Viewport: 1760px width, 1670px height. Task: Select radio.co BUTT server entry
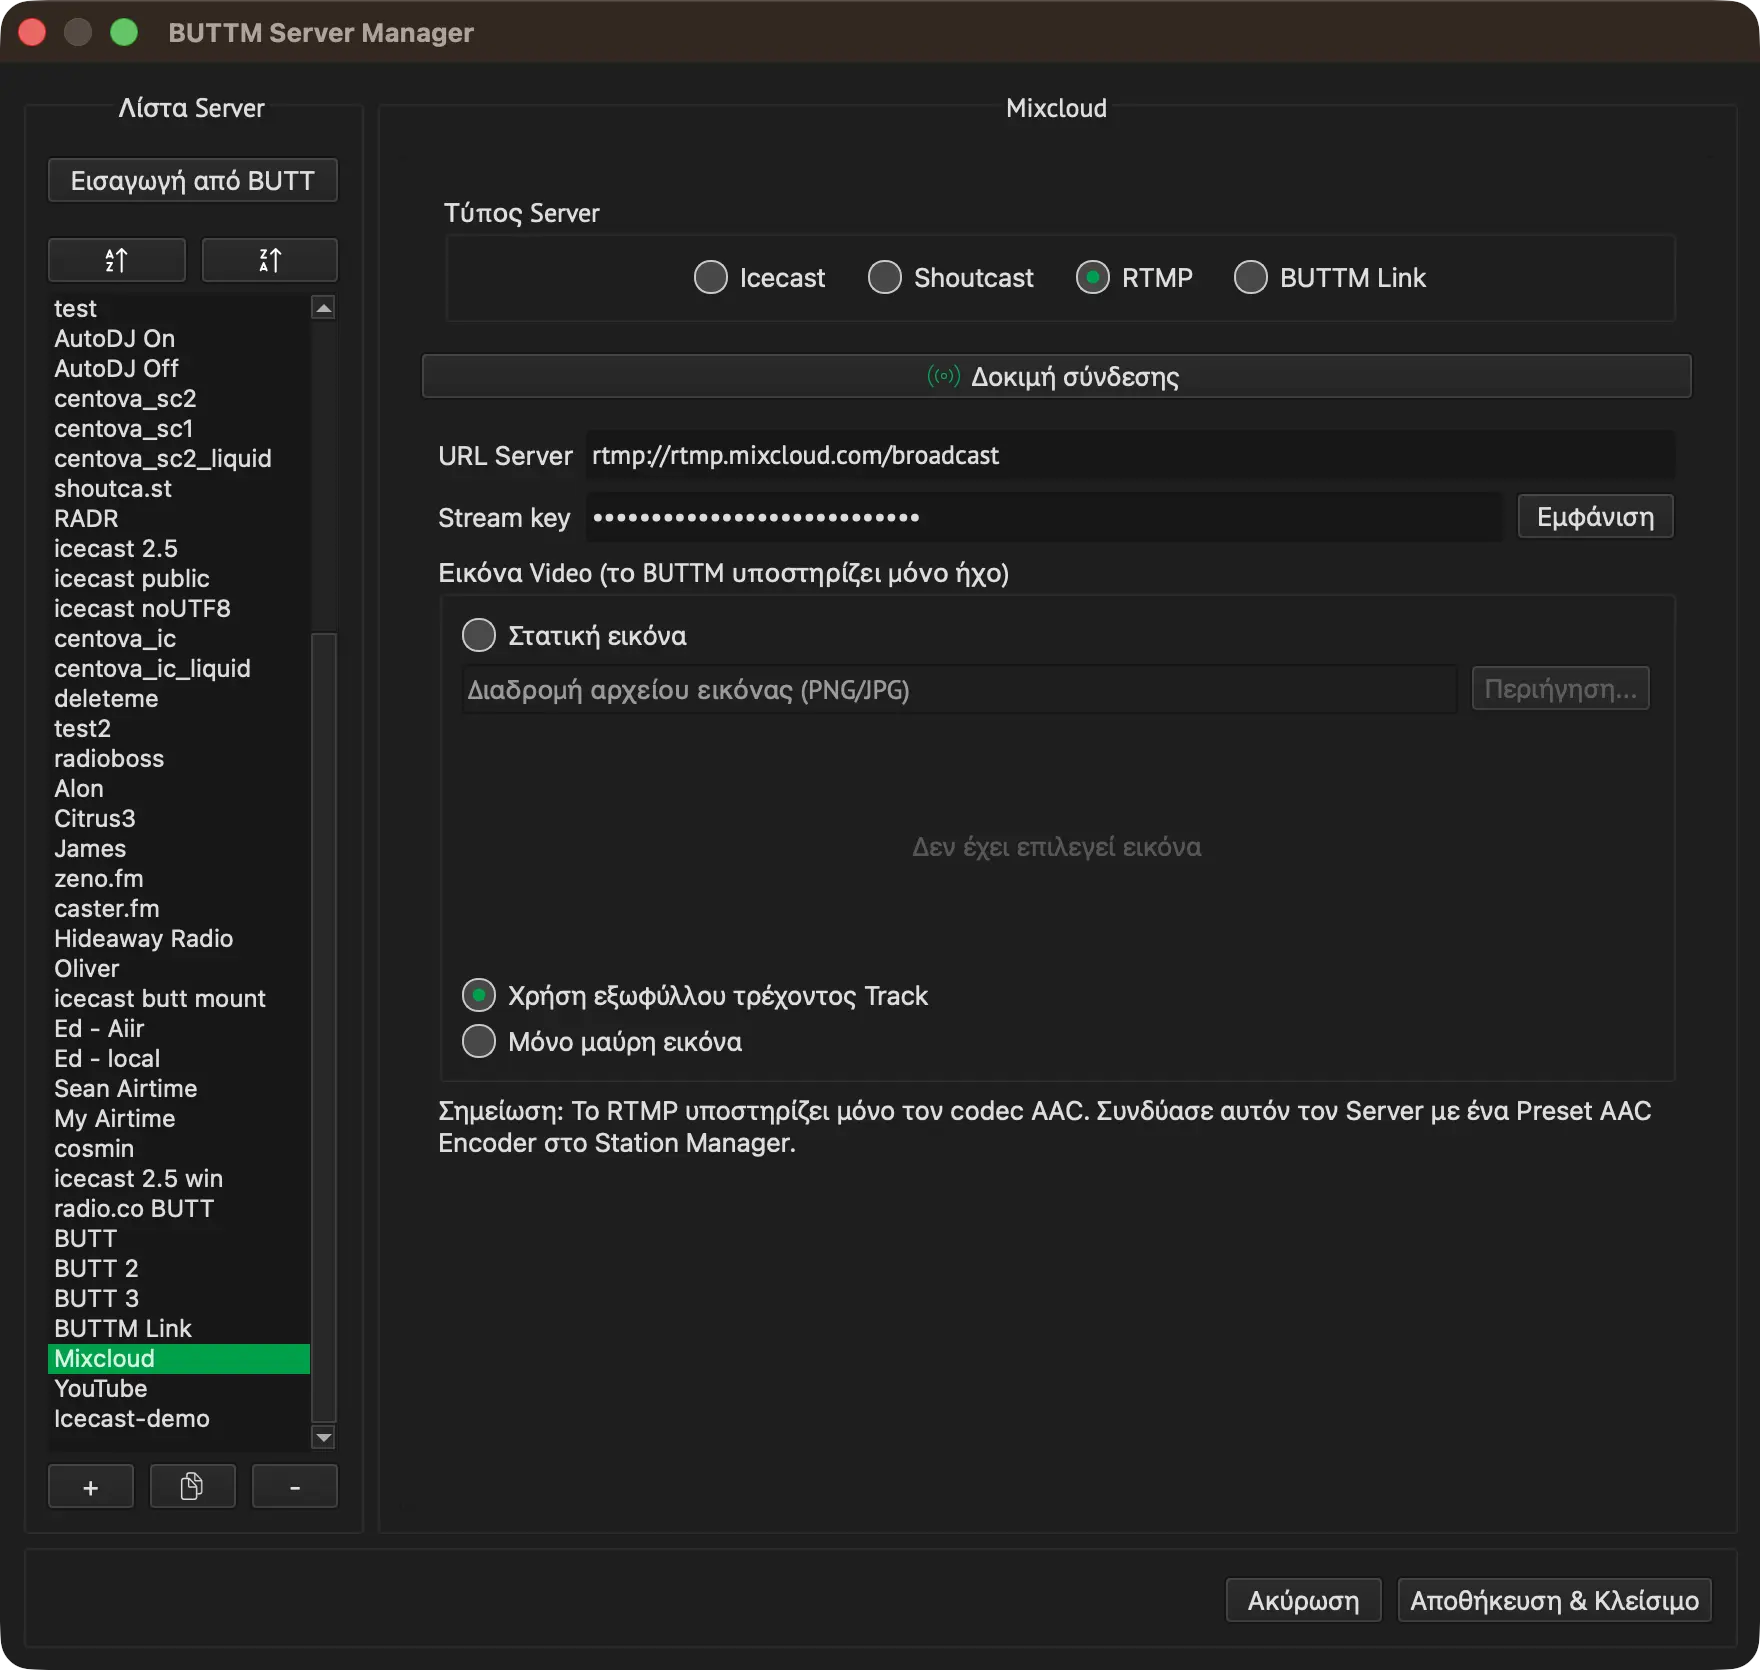point(179,1209)
